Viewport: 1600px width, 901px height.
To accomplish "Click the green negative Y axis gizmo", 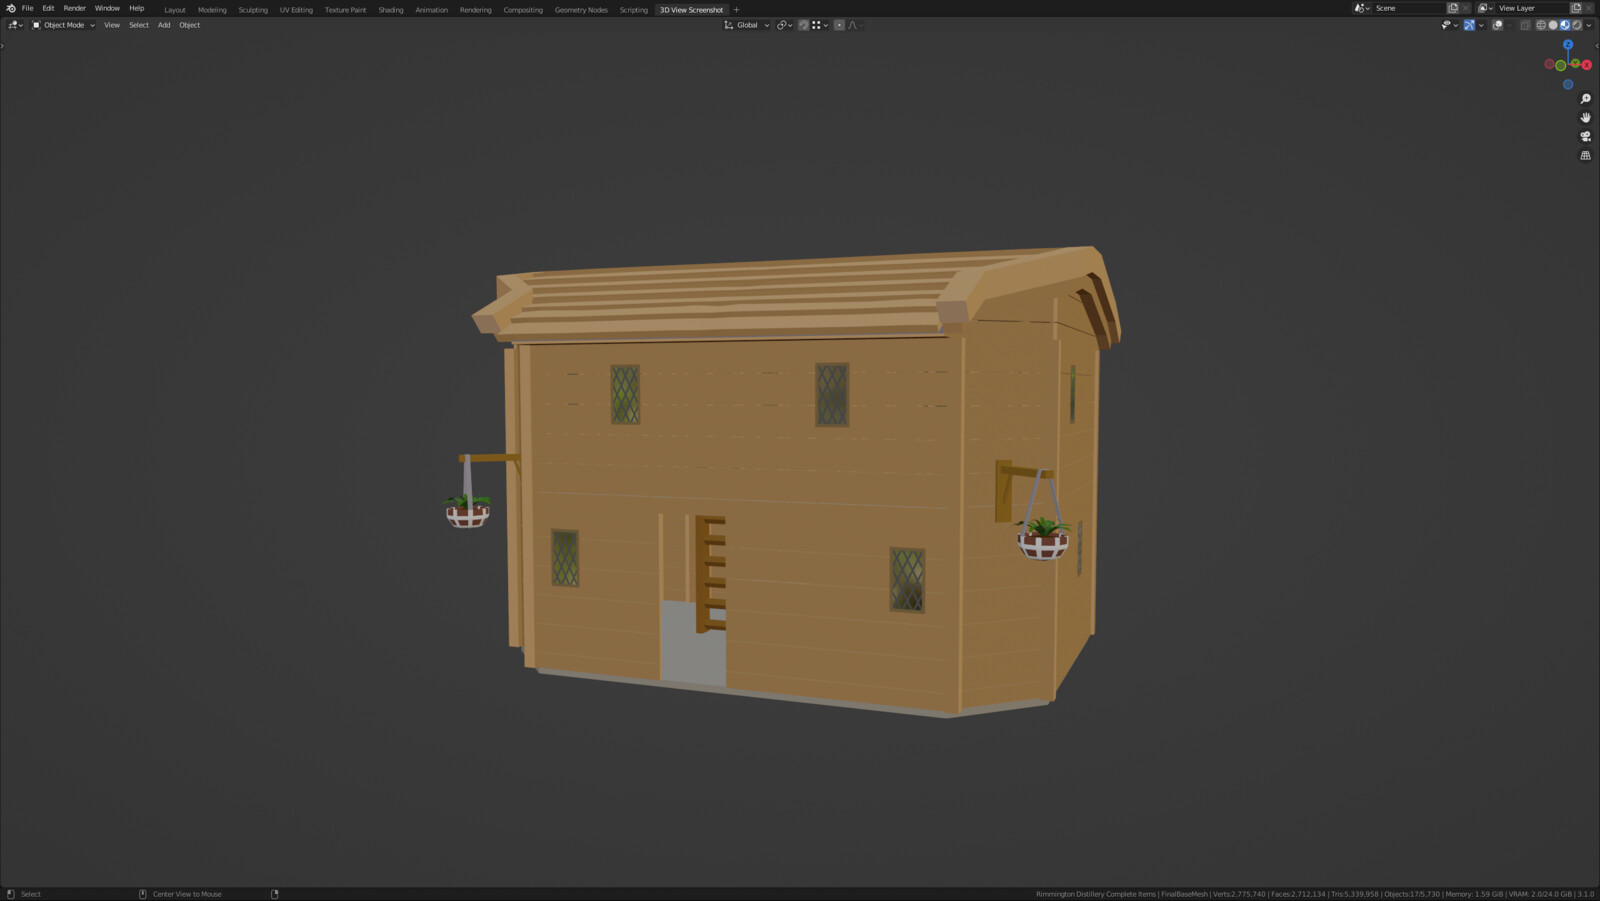I will [1560, 65].
